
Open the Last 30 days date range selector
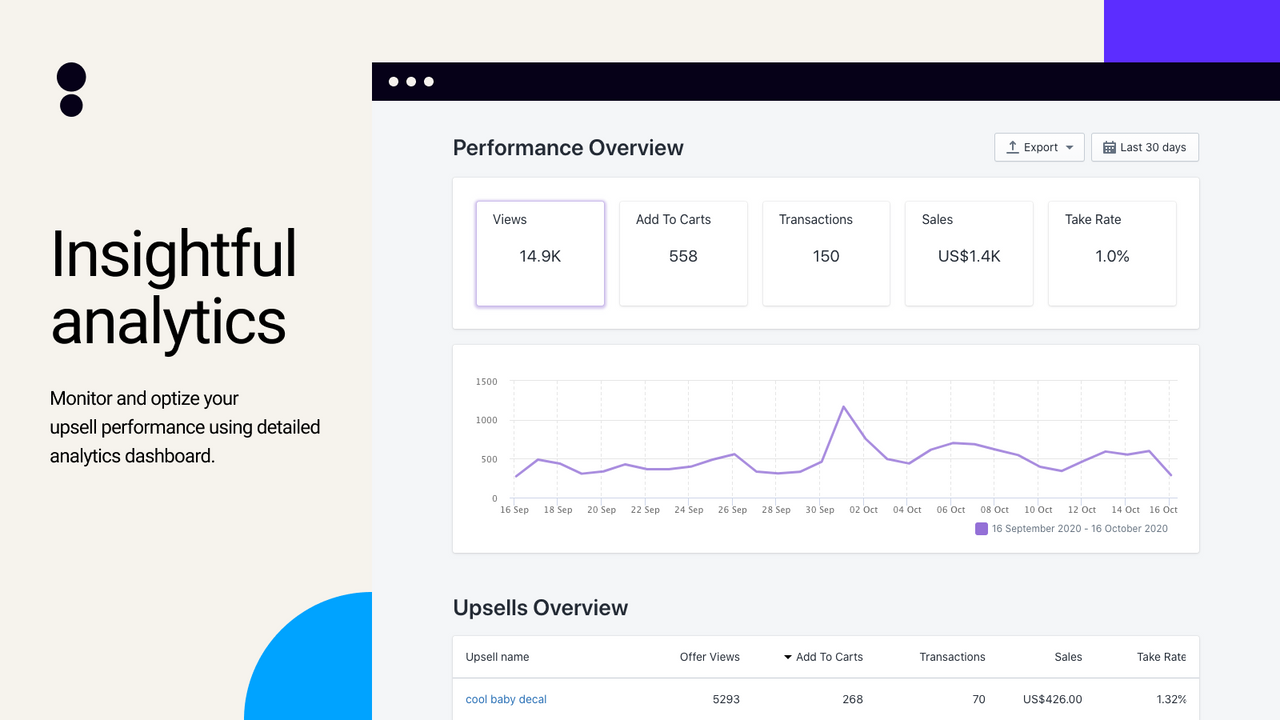coord(1144,146)
